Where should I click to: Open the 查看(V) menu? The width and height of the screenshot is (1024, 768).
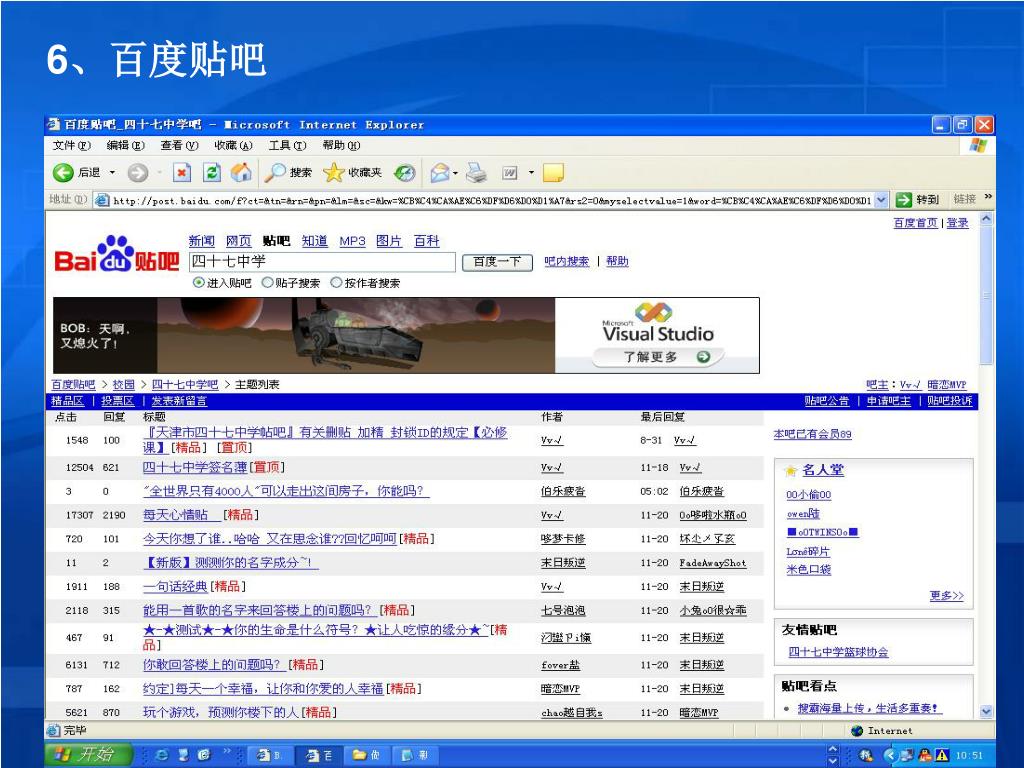pos(179,145)
